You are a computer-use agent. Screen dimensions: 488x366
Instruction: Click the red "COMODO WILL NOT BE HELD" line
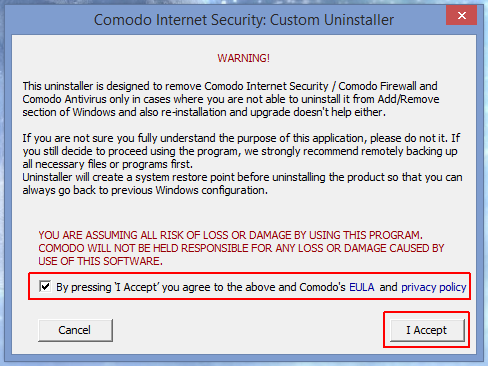click(241, 248)
